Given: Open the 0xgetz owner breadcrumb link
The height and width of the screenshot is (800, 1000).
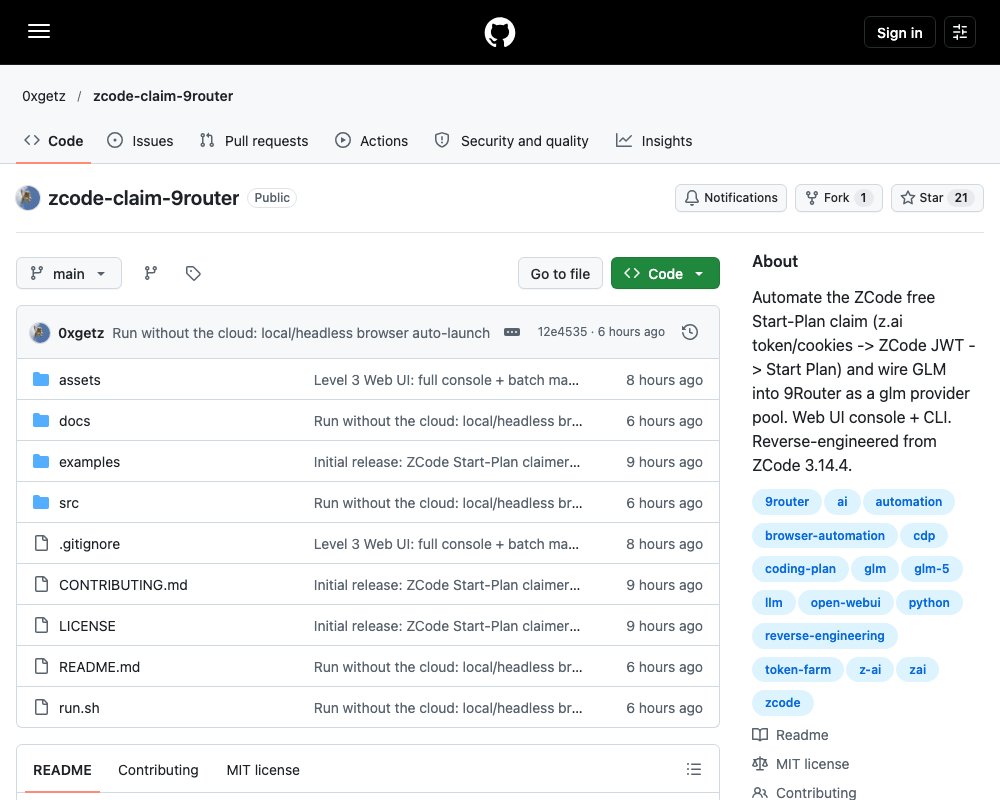Looking at the screenshot, I should click(44, 96).
